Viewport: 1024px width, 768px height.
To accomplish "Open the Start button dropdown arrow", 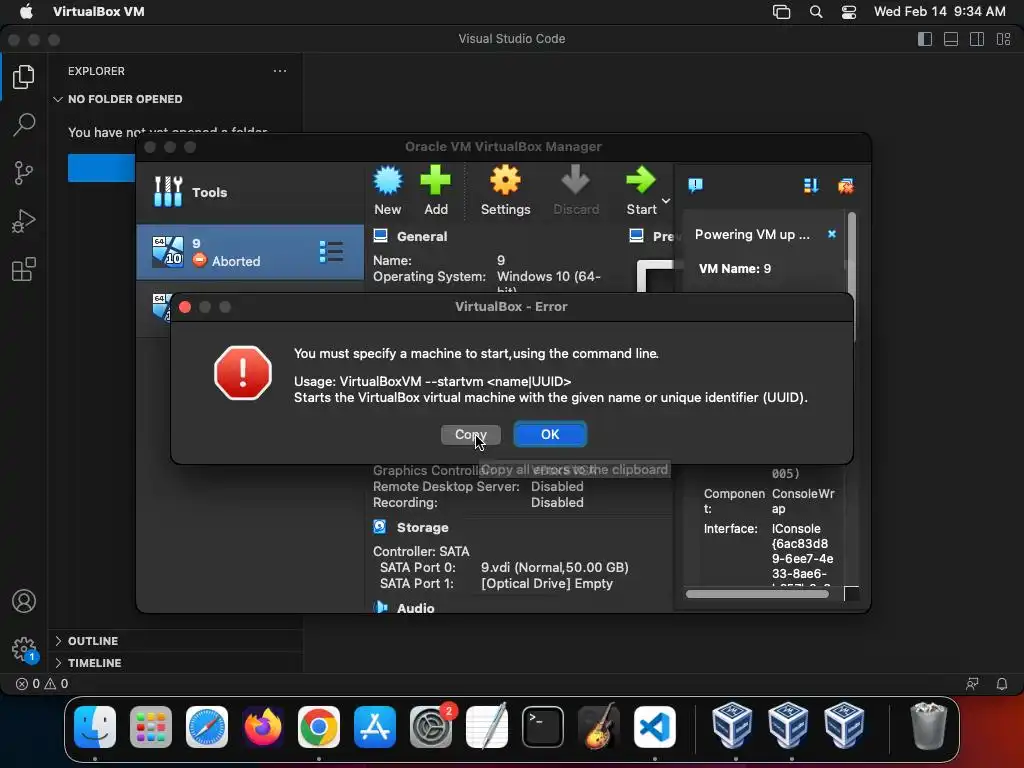I will (666, 200).
